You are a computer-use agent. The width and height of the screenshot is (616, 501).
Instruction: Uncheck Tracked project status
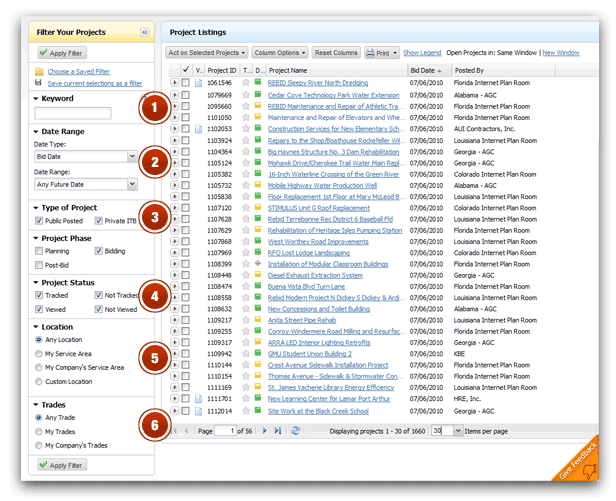[x=39, y=295]
